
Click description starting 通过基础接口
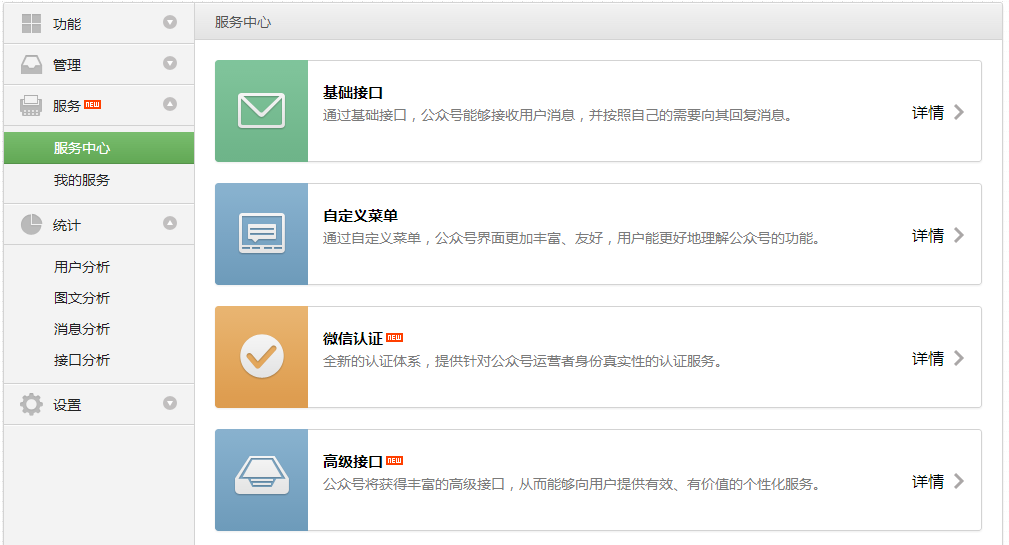tap(557, 115)
